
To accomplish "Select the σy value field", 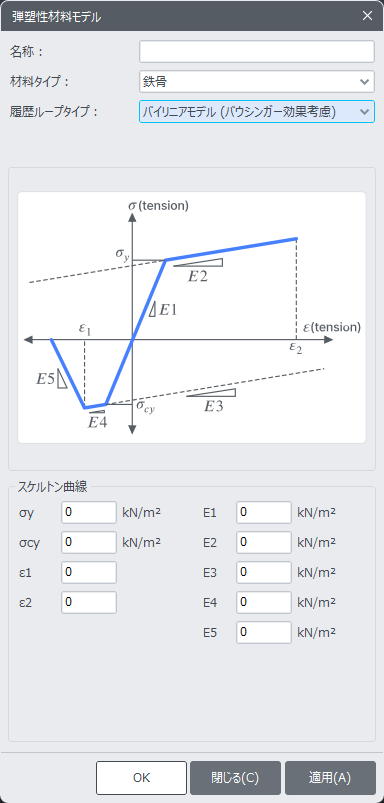I will (89, 512).
